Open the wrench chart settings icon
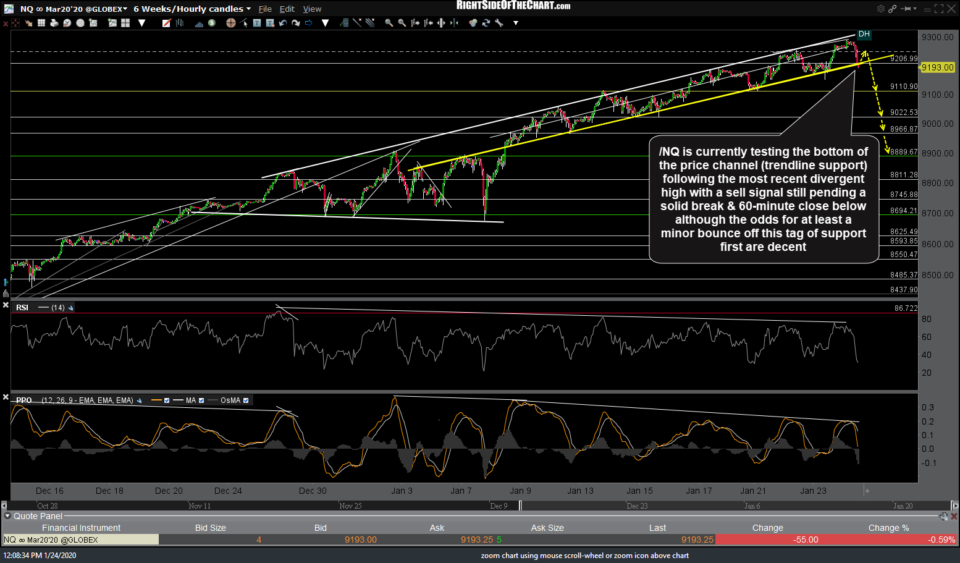Image resolution: width=960 pixels, height=563 pixels. coord(499,23)
